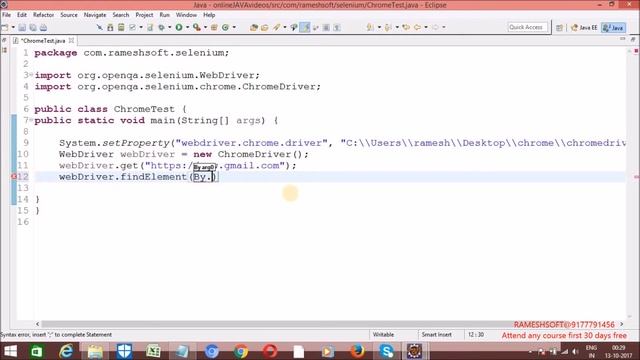Open File Explorer from the taskbar
Screen dimensions: 640x360
pyautogui.click(x=95, y=351)
